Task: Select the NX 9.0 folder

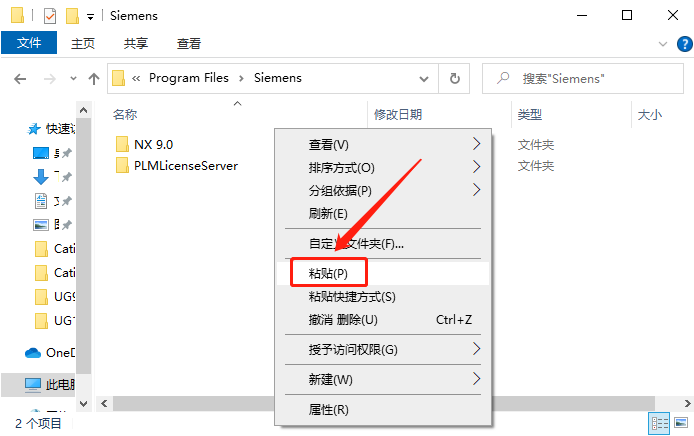Action: [x=153, y=144]
